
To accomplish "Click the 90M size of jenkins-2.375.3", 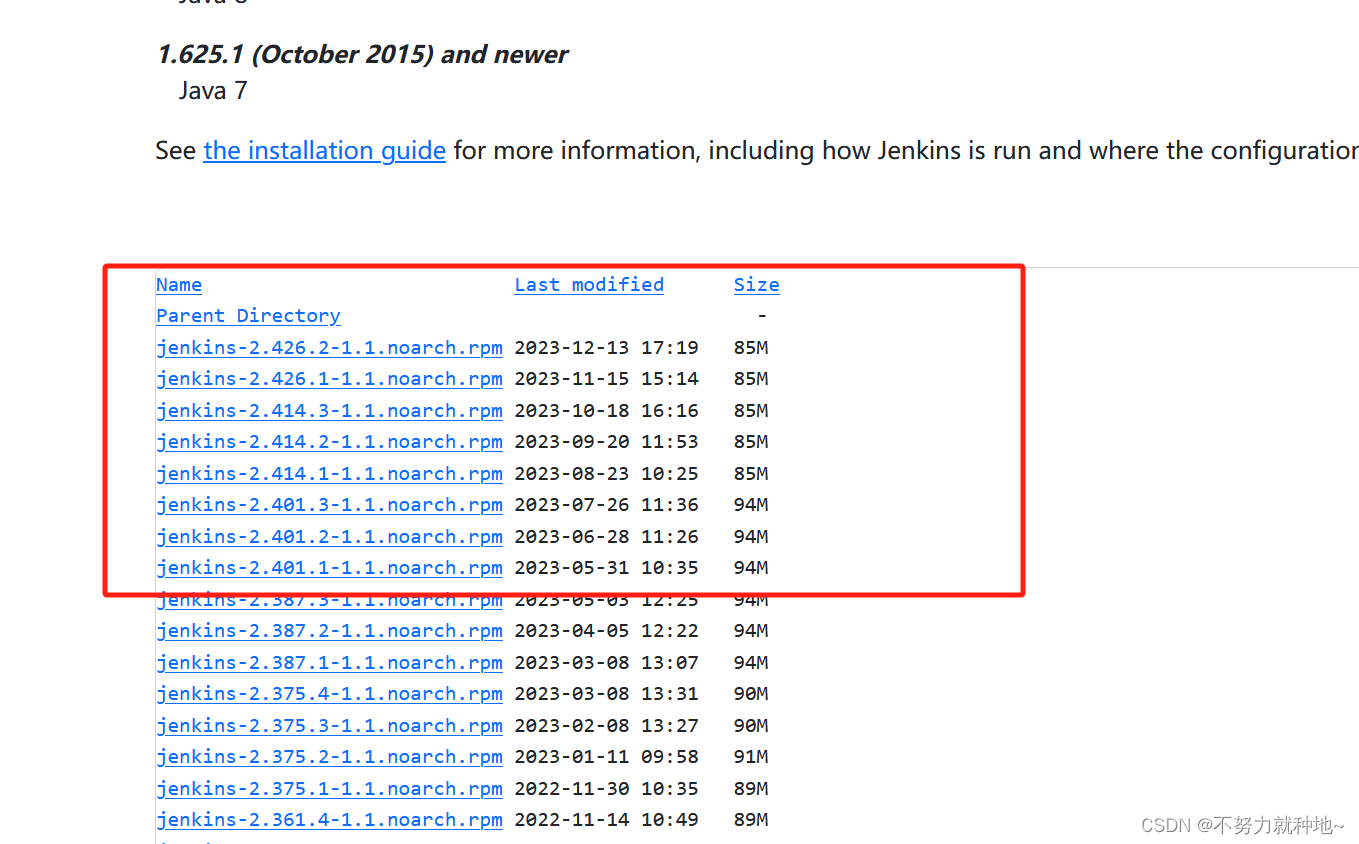I will click(x=751, y=726).
